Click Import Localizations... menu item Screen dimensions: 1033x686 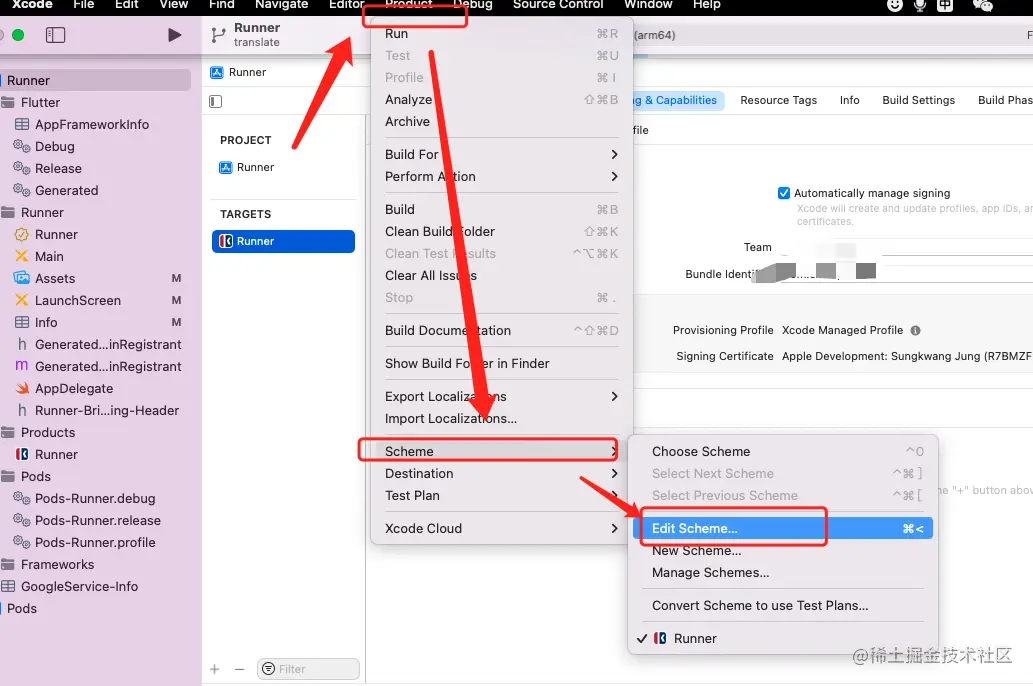coord(501,418)
